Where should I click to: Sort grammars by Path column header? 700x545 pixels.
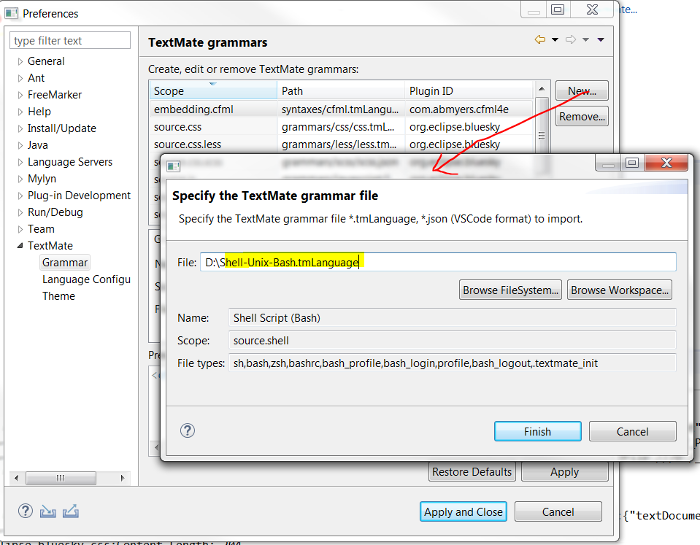coord(341,91)
